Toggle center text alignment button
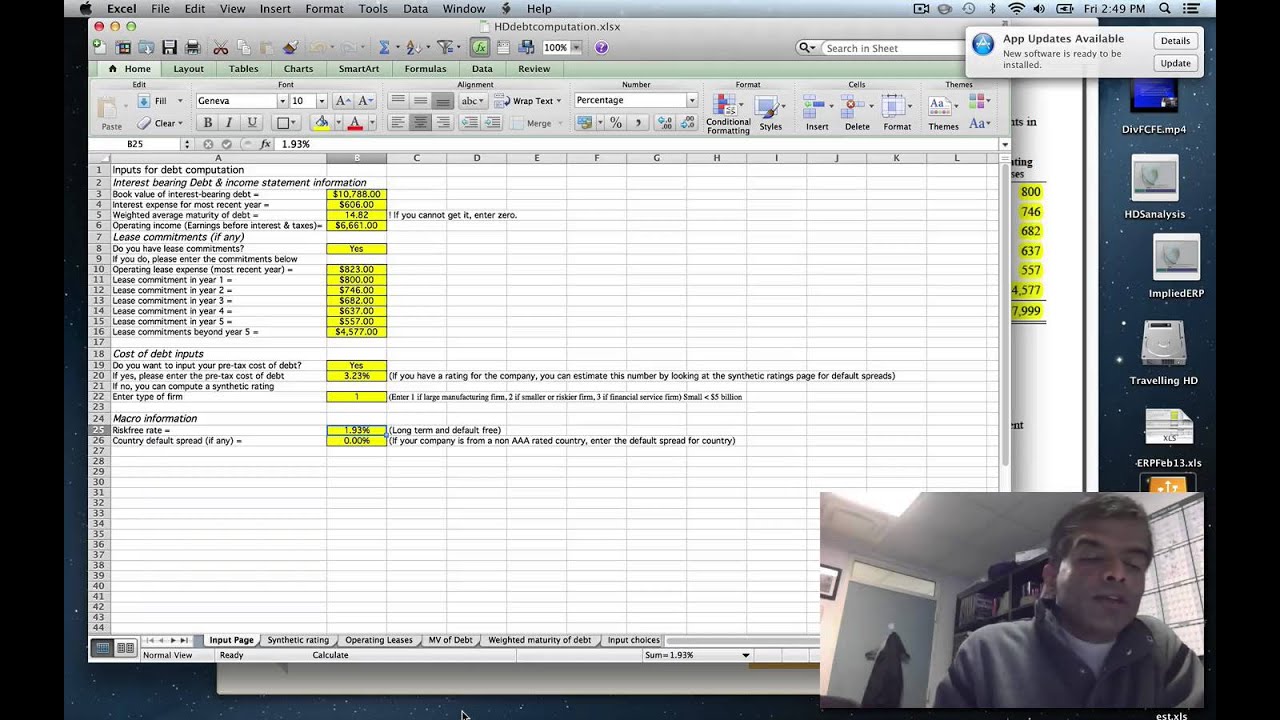 (420, 122)
